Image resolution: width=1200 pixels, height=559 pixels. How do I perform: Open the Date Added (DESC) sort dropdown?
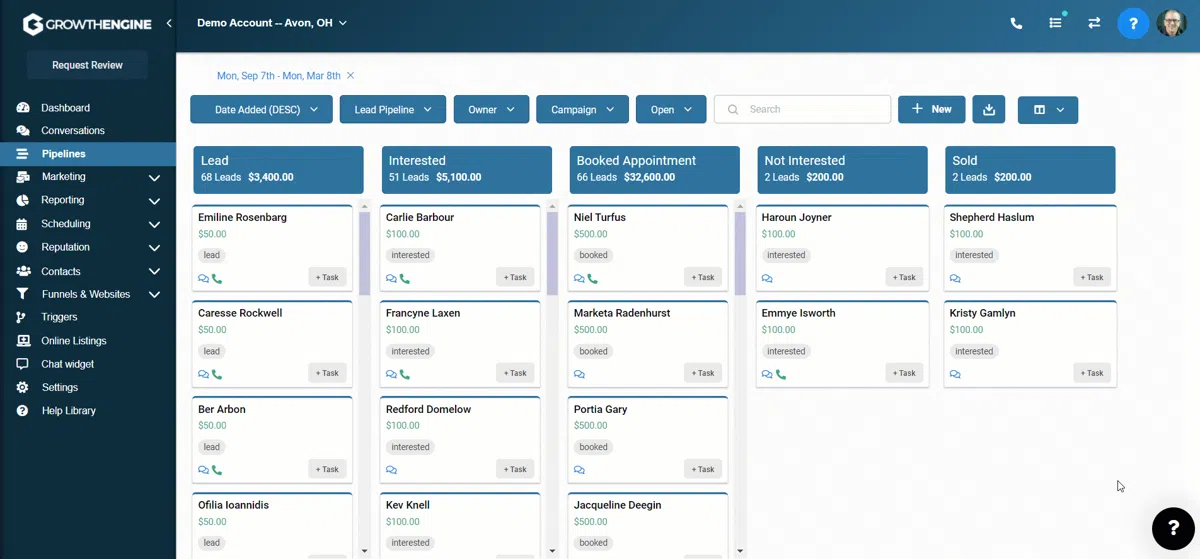(260, 110)
